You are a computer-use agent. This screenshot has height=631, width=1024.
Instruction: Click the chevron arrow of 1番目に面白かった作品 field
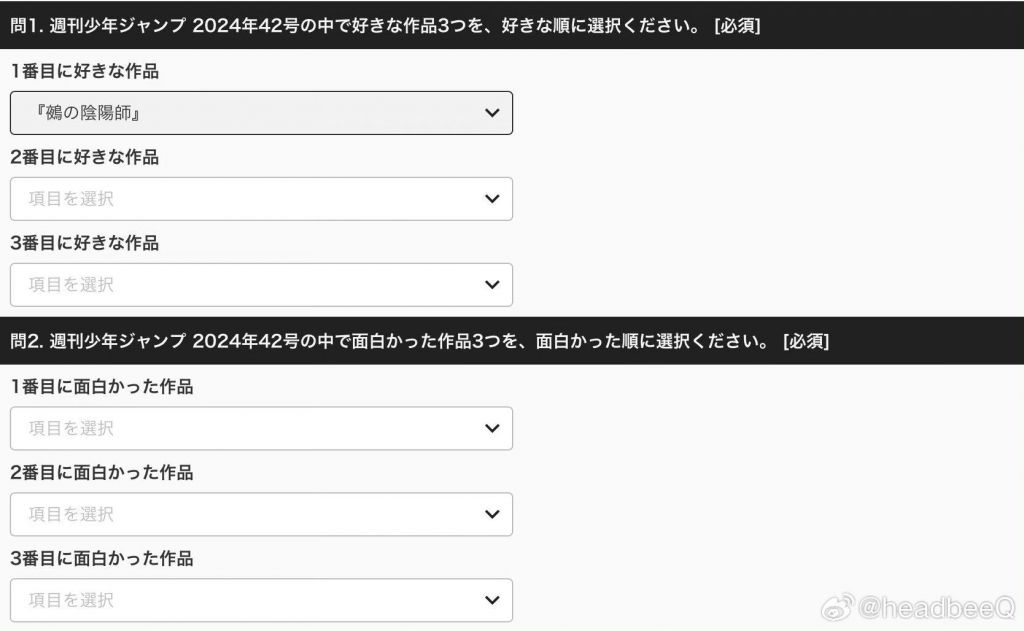point(492,429)
